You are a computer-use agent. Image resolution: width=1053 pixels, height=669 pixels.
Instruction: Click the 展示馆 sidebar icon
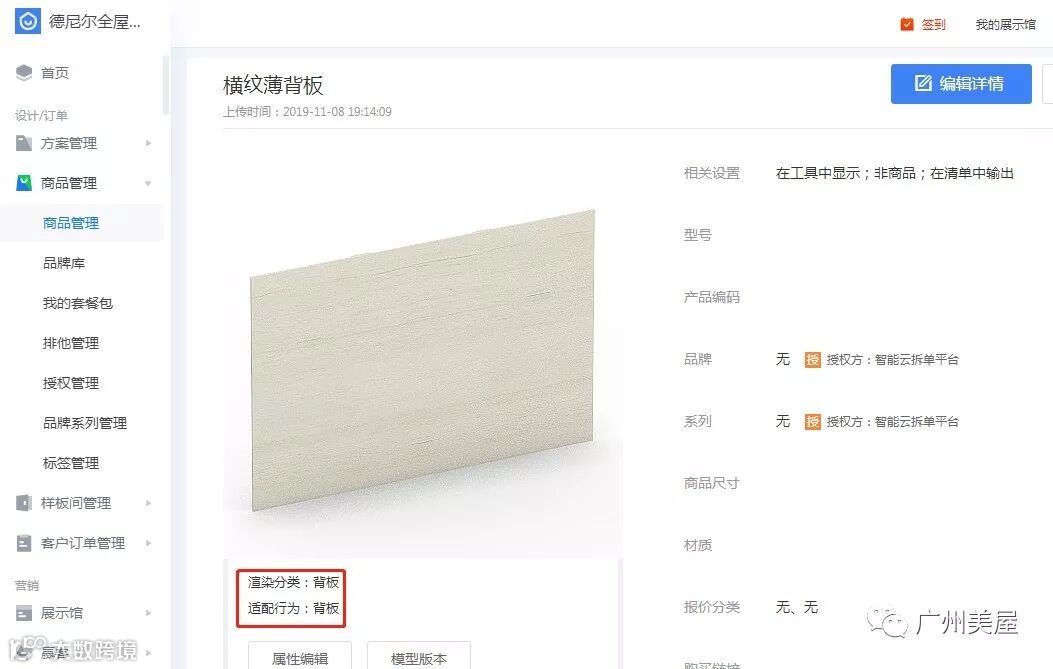click(x=24, y=613)
